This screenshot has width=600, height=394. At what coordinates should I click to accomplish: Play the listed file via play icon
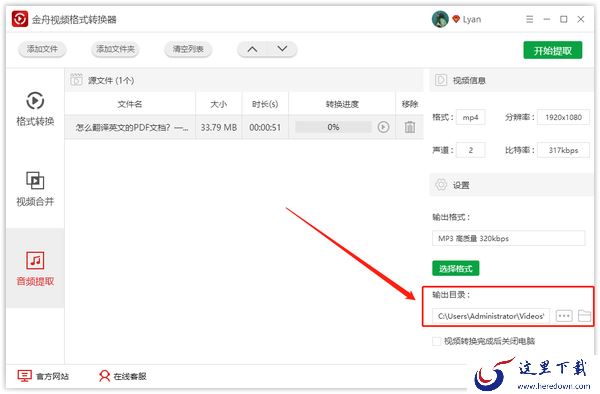click(383, 127)
